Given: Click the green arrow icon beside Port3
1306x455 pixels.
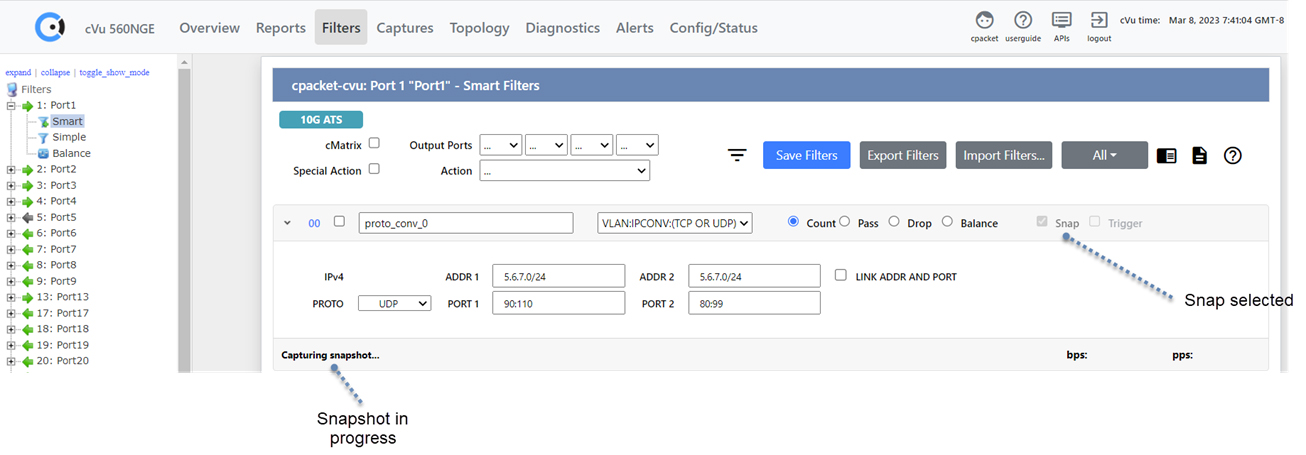Looking at the screenshot, I should (x=28, y=185).
